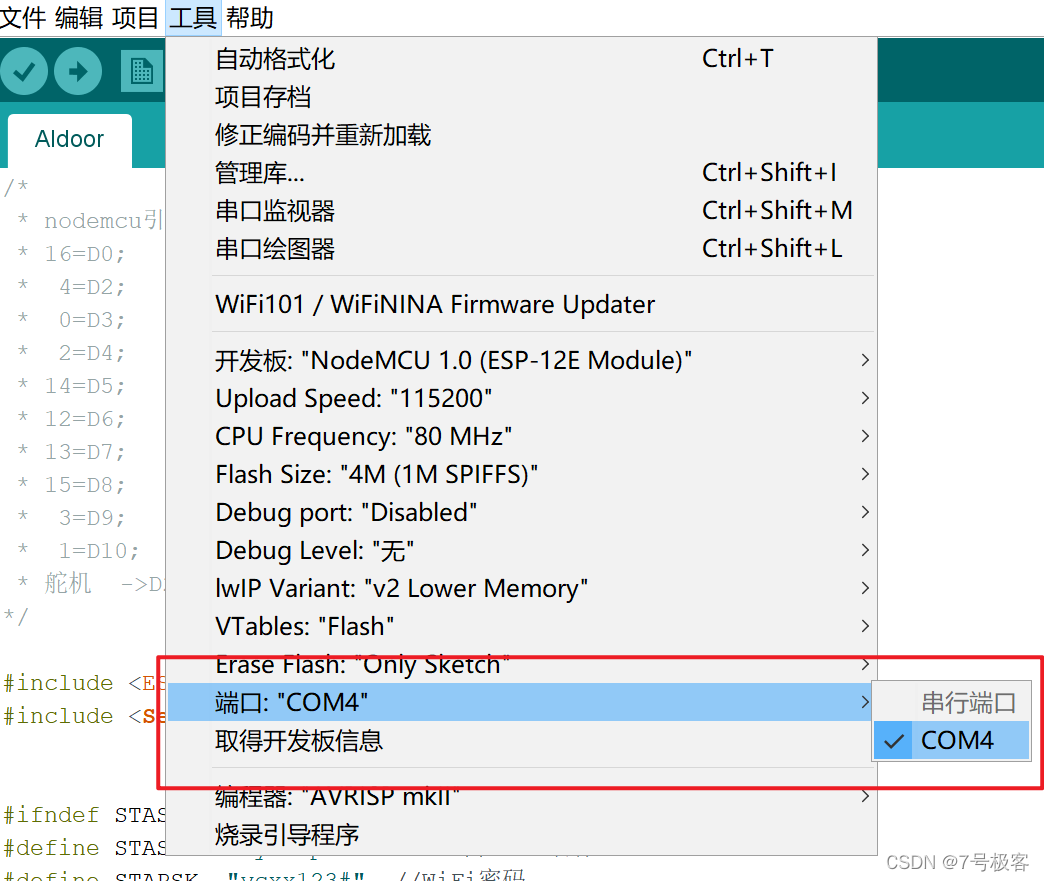
Task: Open 串口监视器 from the menu
Action: click(x=521, y=210)
